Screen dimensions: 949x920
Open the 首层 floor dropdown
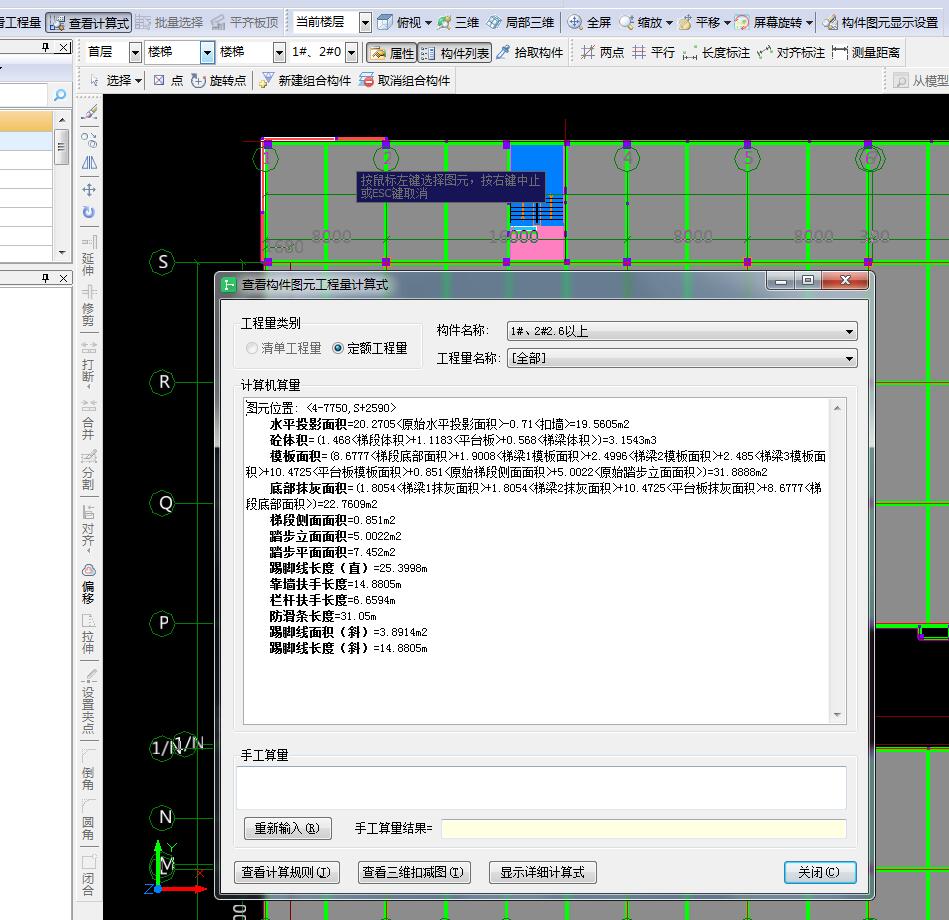point(136,53)
